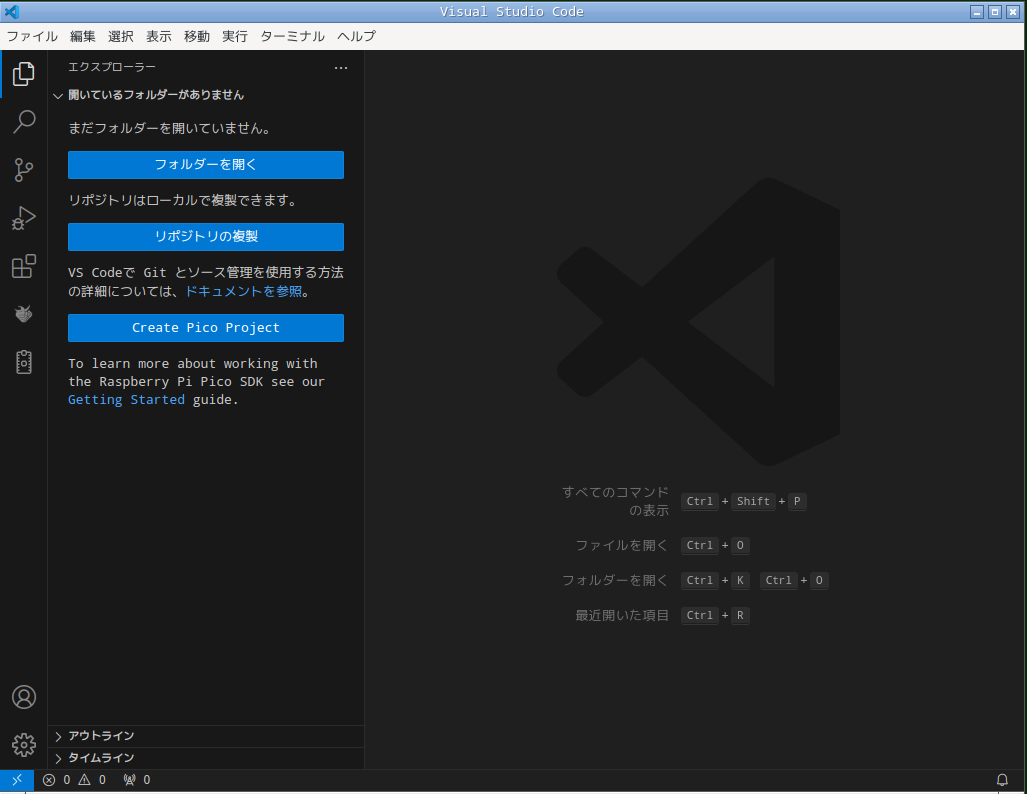Click the Accounts icon in activity bar
The height and width of the screenshot is (794, 1027).
pyautogui.click(x=24, y=697)
